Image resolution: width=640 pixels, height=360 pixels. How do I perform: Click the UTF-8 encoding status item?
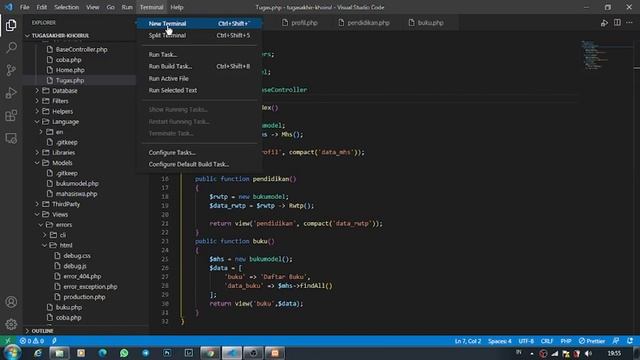pos(526,341)
